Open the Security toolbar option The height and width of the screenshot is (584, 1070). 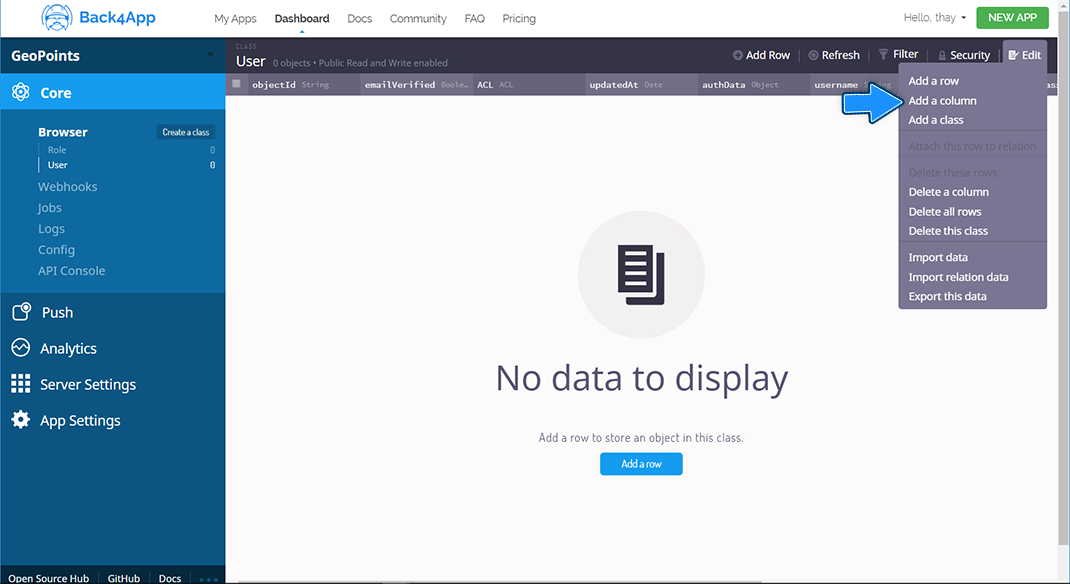[964, 56]
